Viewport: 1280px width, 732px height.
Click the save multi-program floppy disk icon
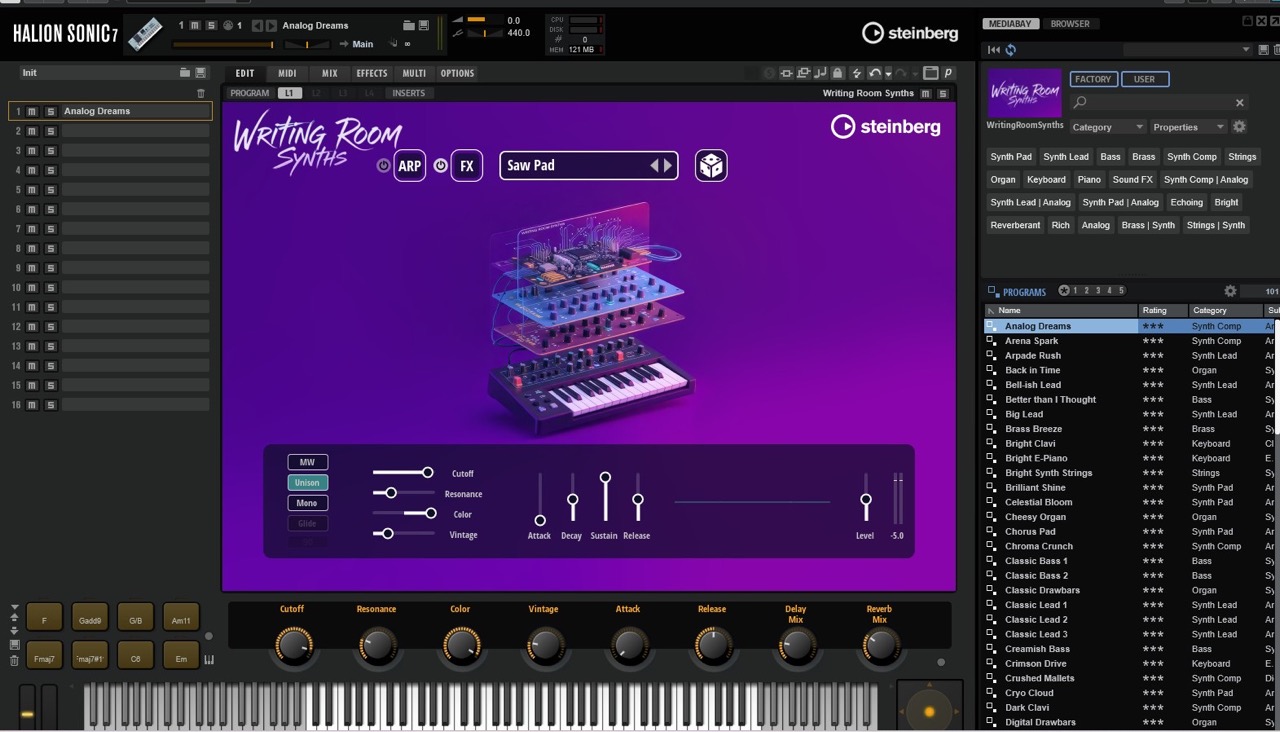point(201,73)
